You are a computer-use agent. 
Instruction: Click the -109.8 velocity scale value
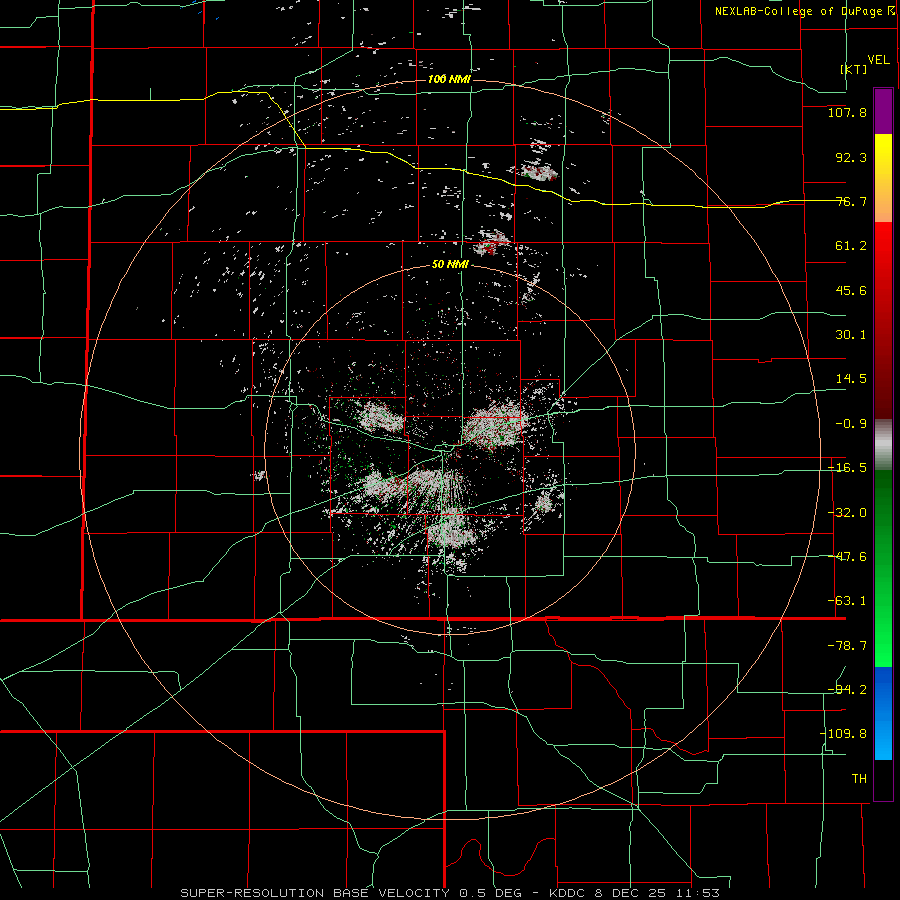(843, 734)
